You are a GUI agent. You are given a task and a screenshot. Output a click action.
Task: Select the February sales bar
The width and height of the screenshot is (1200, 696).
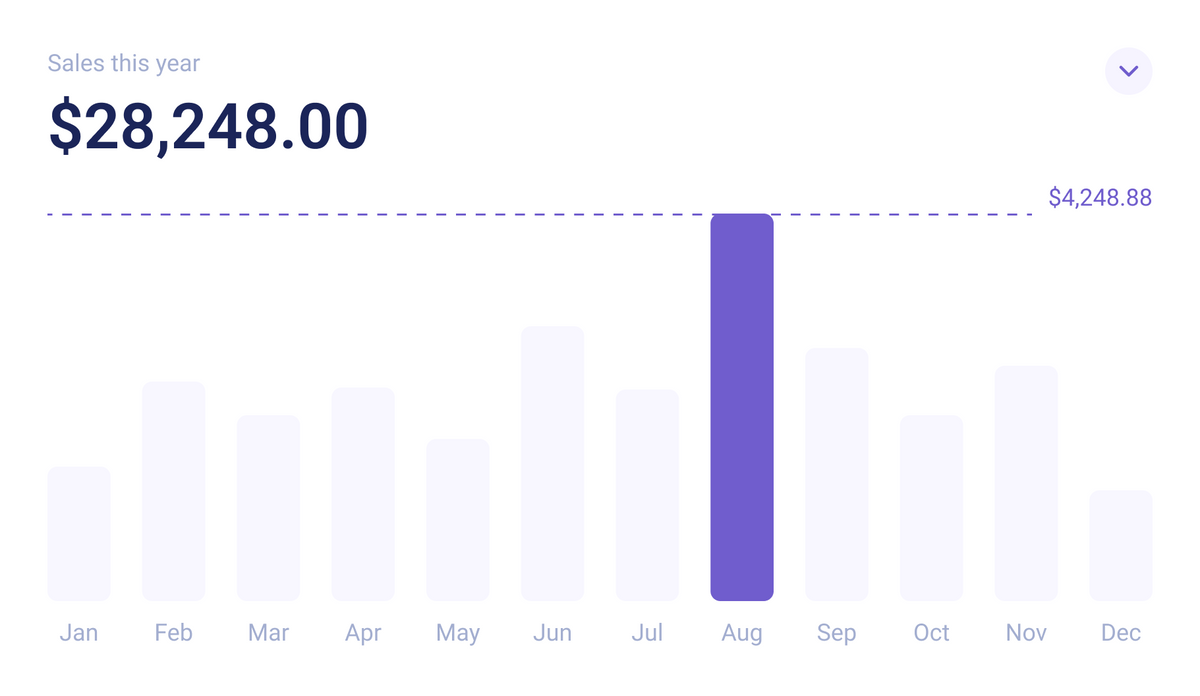coord(174,491)
